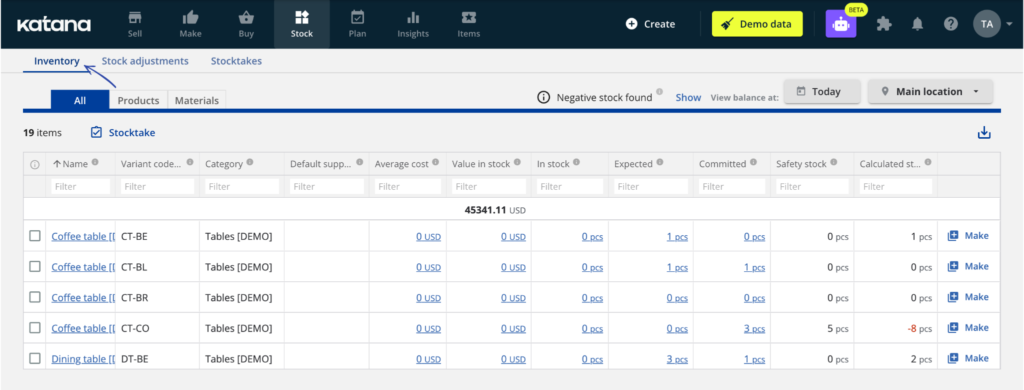The width and height of the screenshot is (1024, 390).
Task: Select the Dining table DT-BE row checkbox
Action: [x=35, y=358]
